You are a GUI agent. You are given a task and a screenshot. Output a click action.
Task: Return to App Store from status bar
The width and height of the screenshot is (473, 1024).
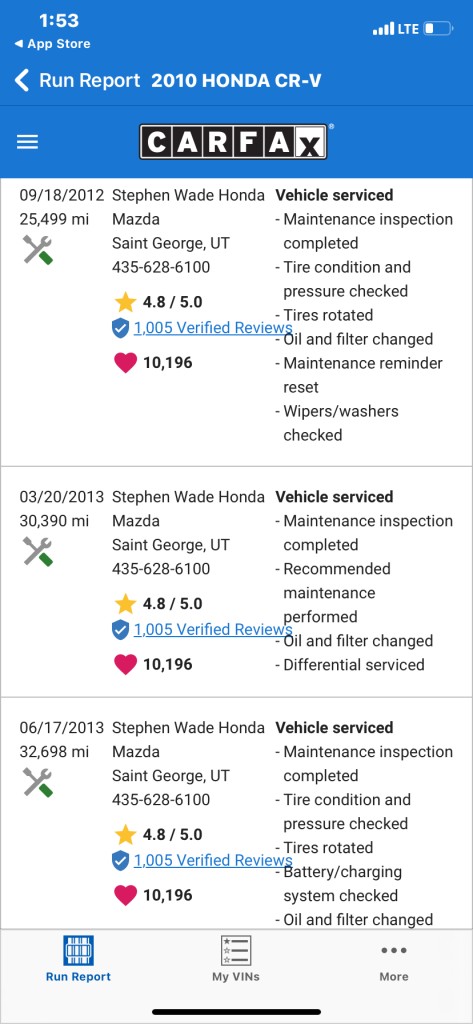coord(52,44)
